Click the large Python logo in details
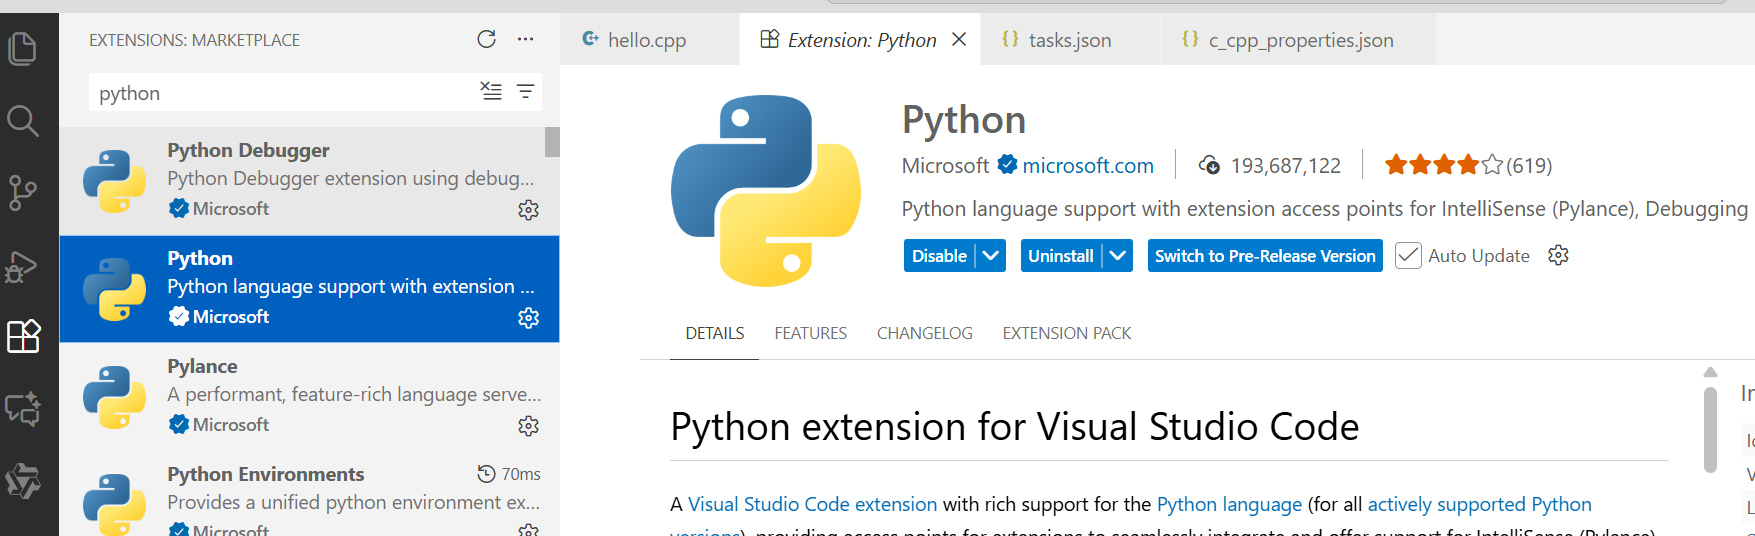The image size is (1755, 536). (766, 191)
